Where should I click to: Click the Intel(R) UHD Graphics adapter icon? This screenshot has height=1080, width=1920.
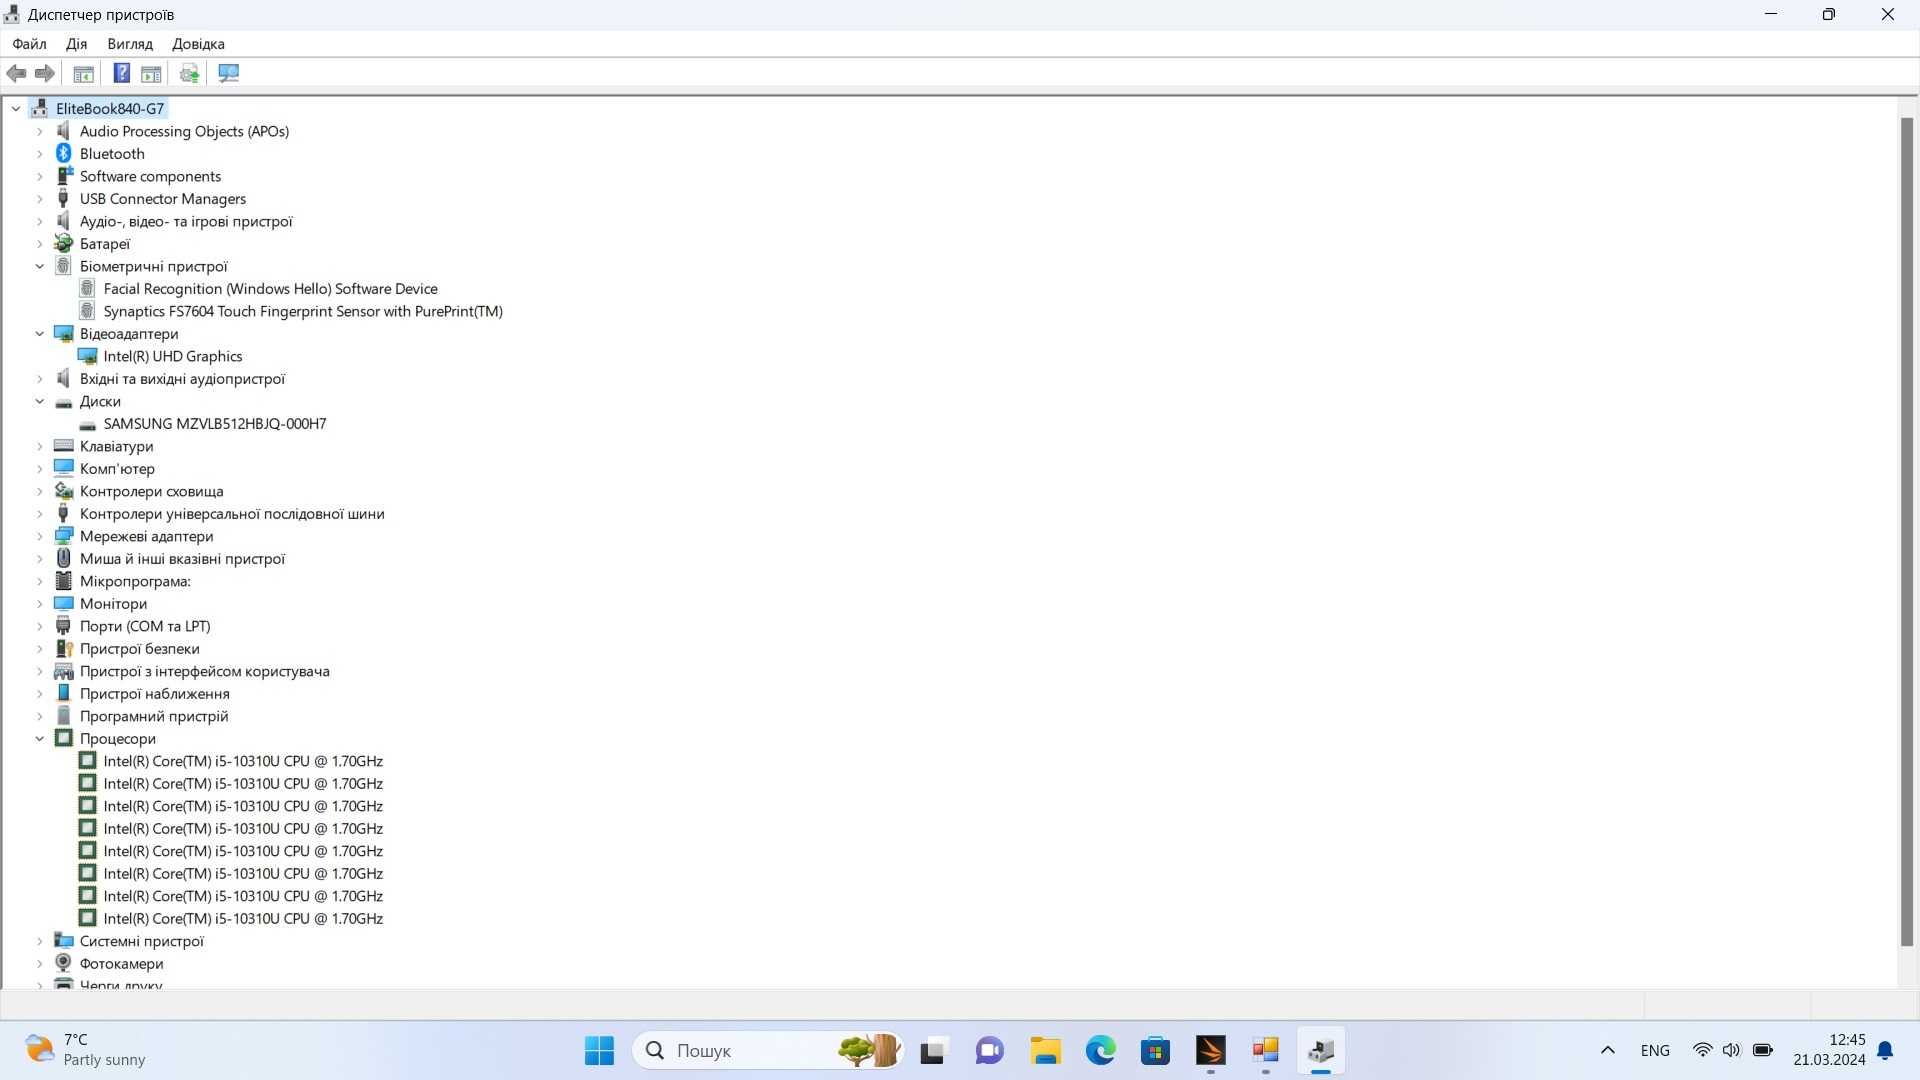pos(87,356)
